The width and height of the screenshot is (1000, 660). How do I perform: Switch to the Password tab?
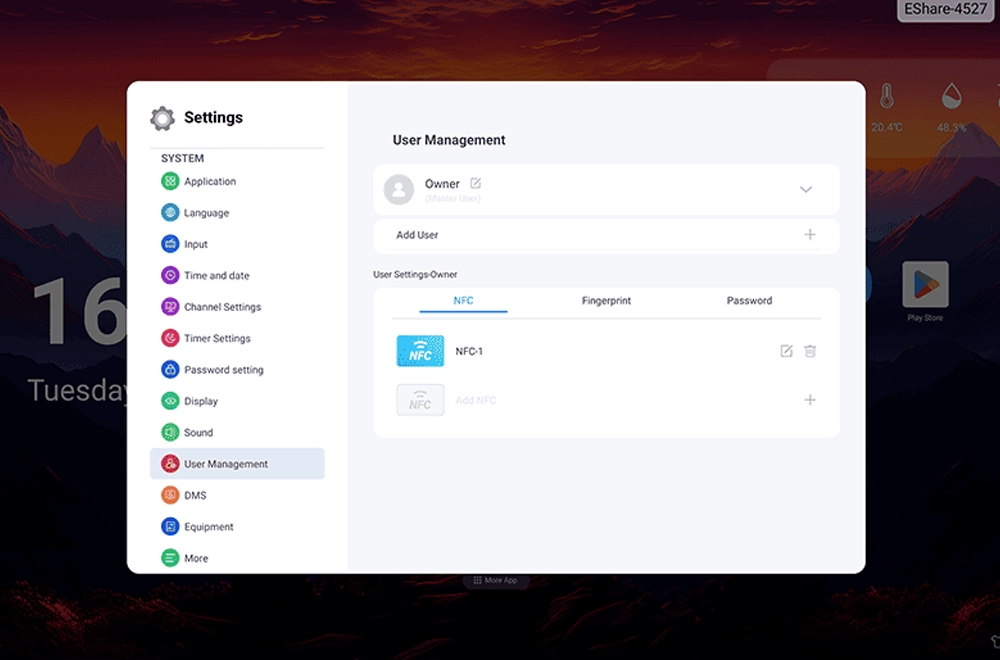click(x=749, y=301)
